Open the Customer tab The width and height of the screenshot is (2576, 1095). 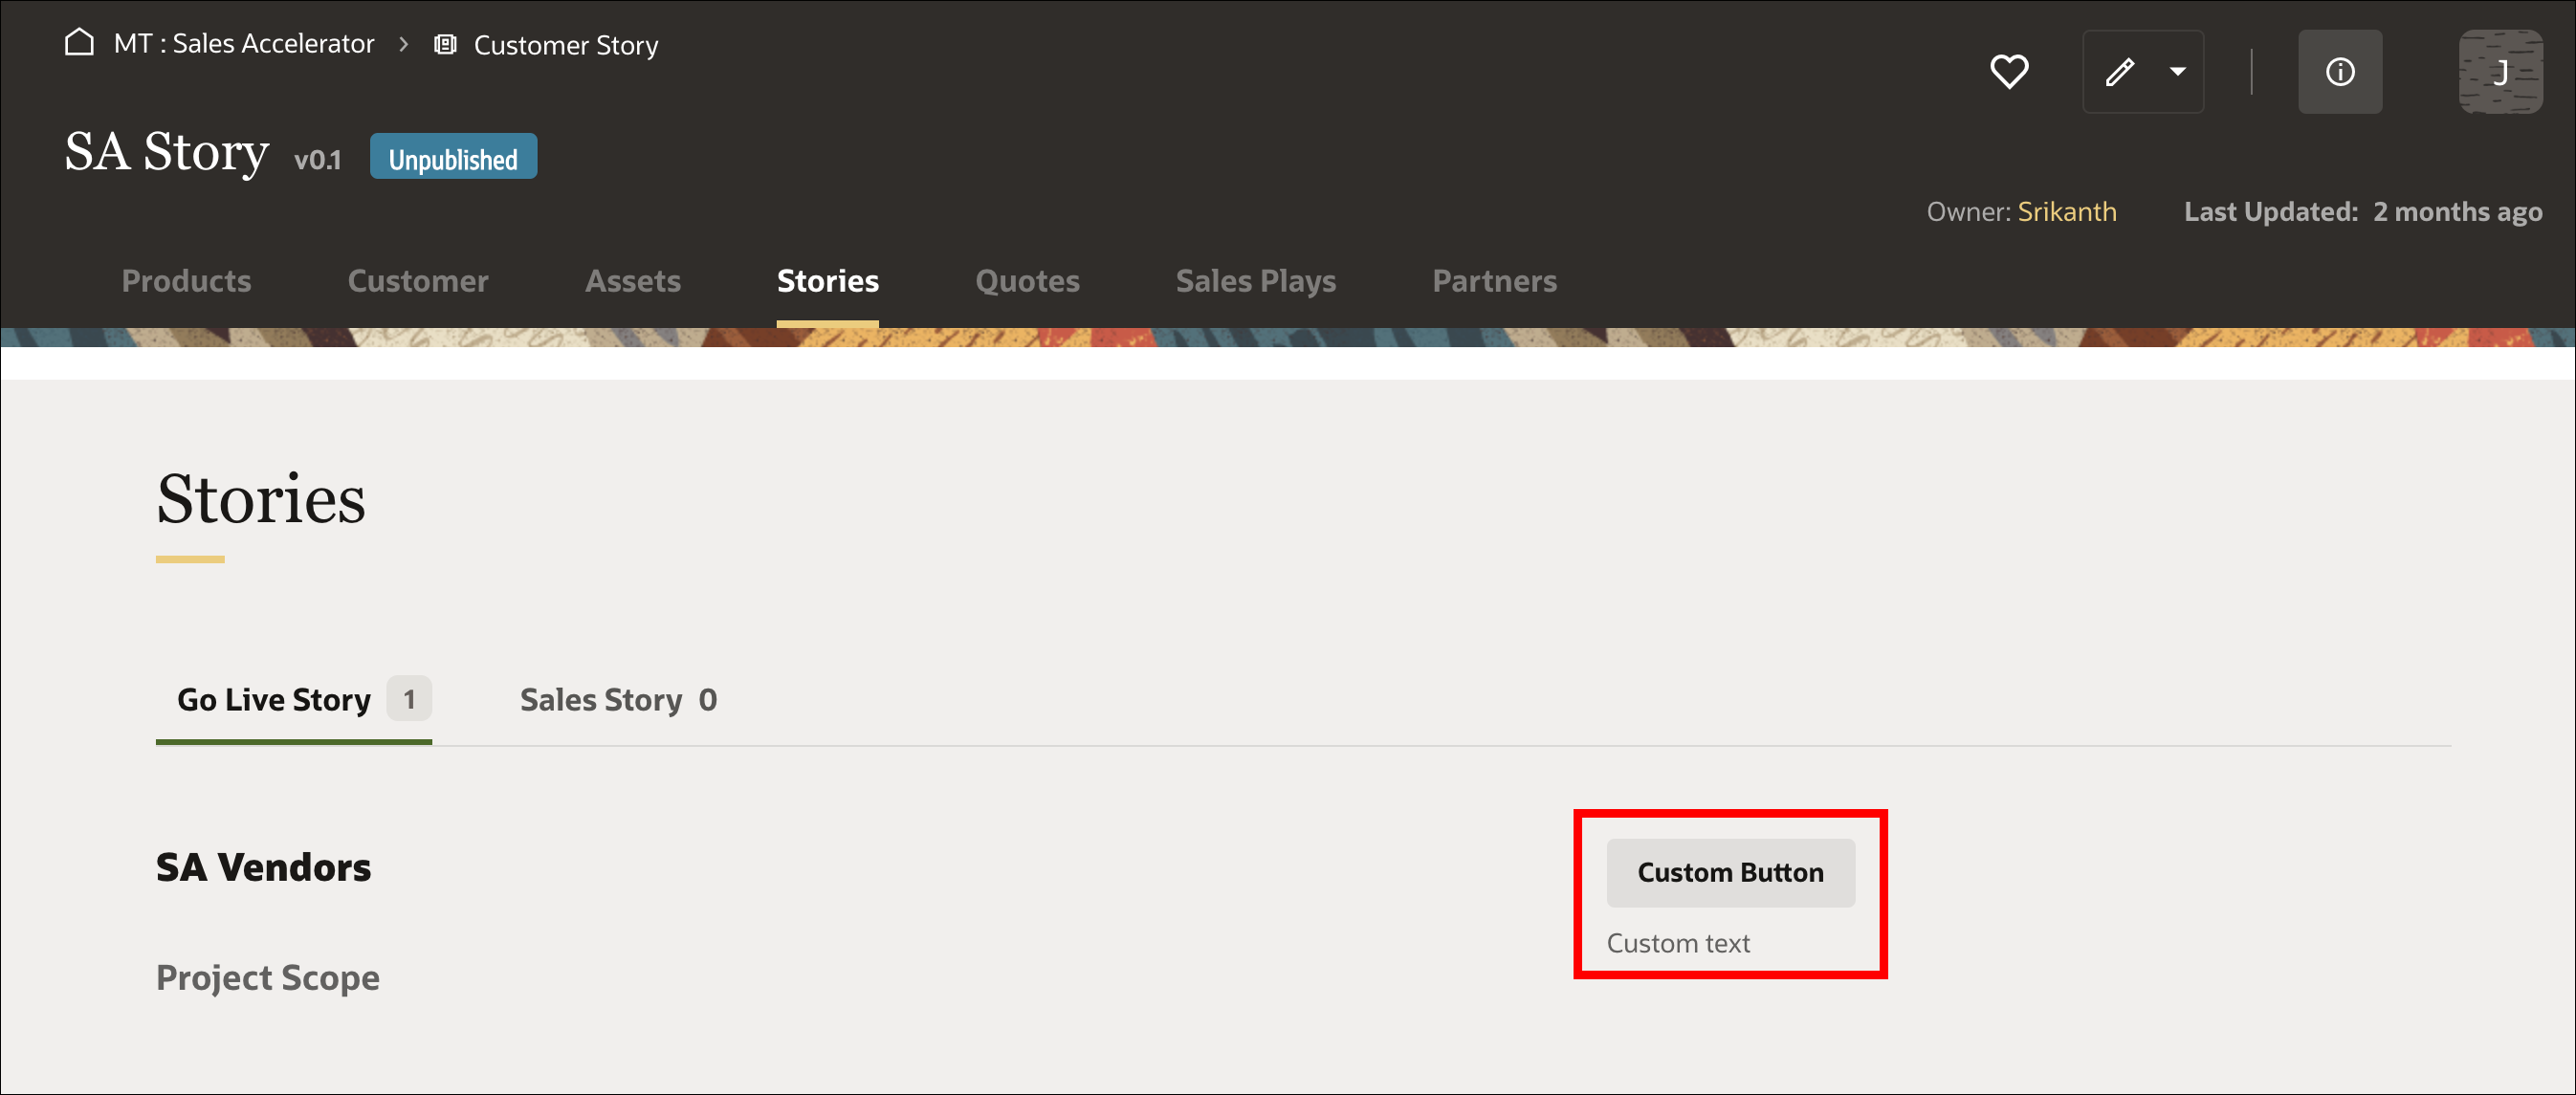coord(418,281)
